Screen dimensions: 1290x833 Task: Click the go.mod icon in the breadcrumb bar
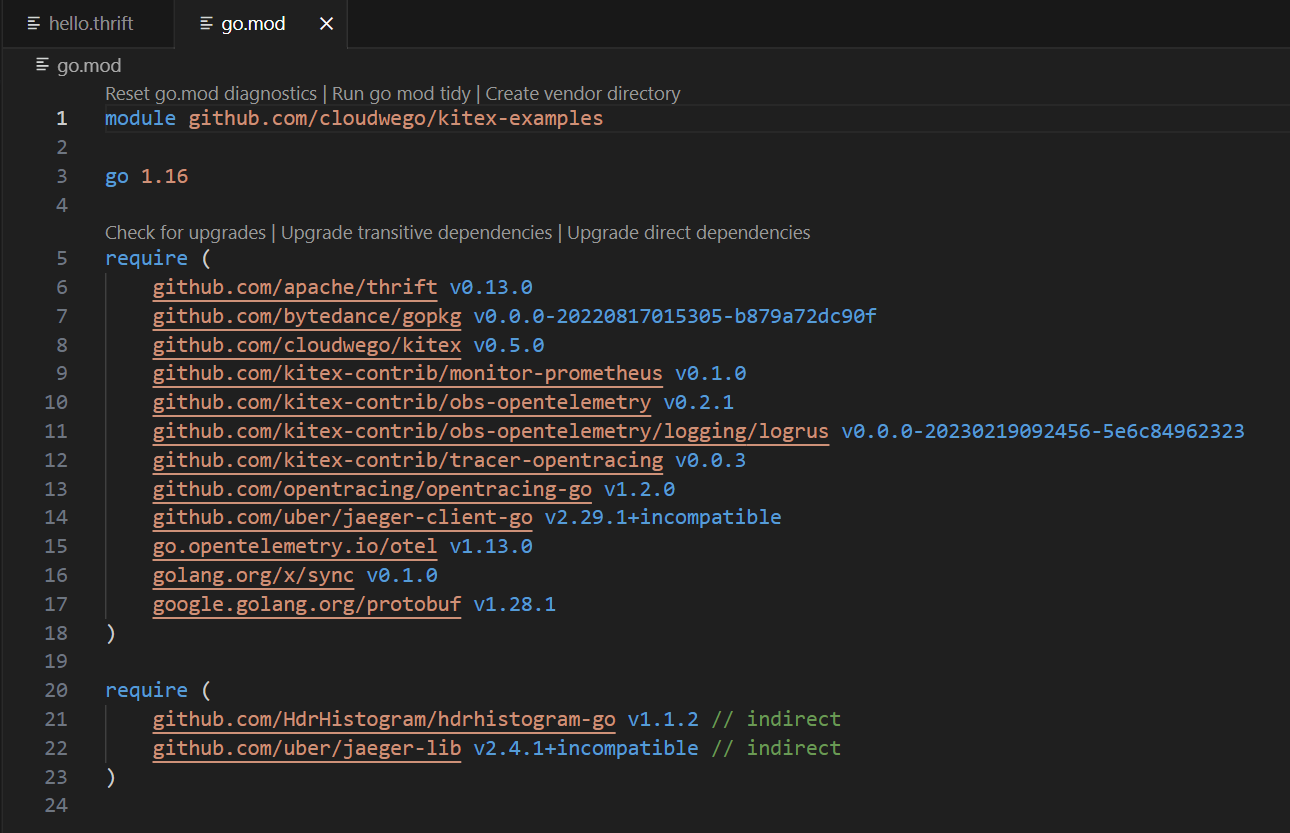tap(41, 65)
